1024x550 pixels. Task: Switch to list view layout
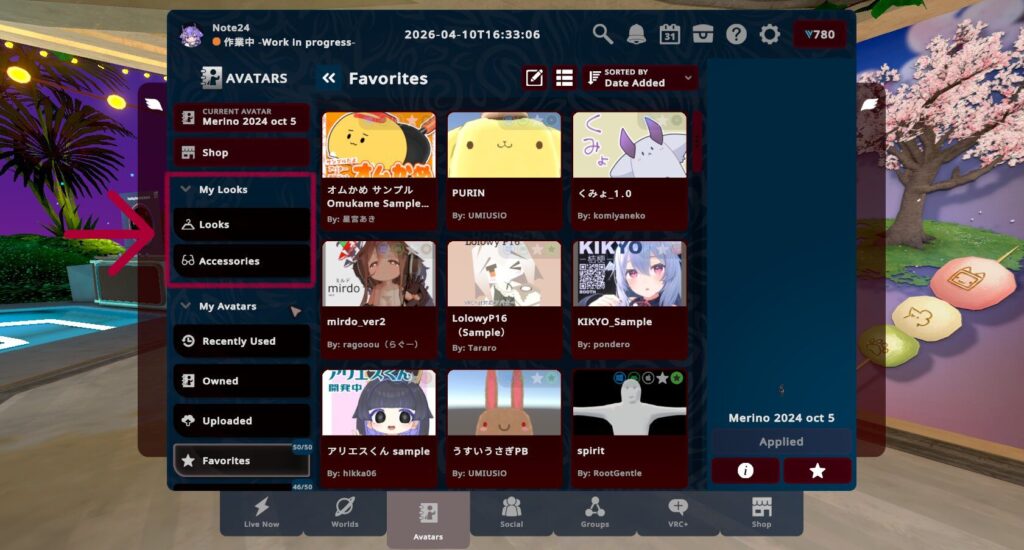pos(564,78)
